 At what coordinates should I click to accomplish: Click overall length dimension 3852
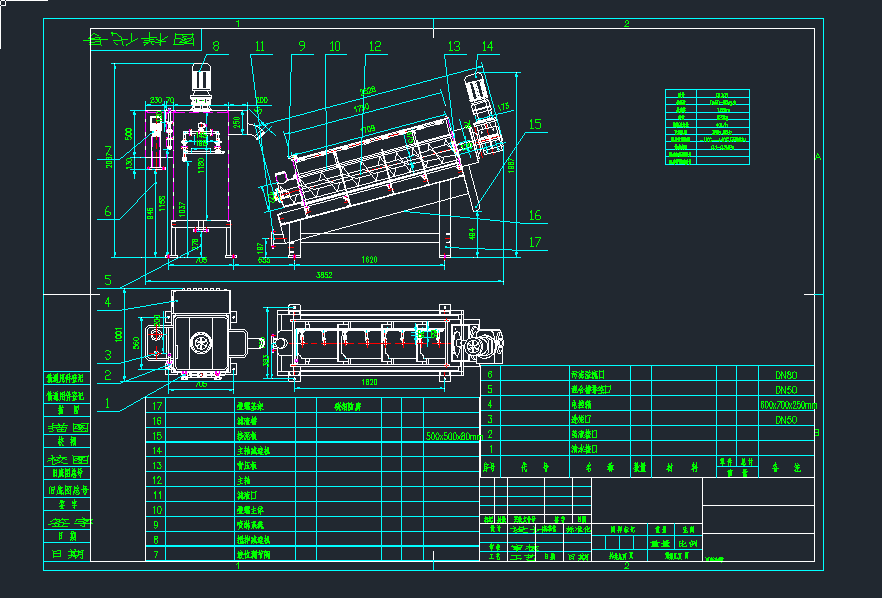324,275
